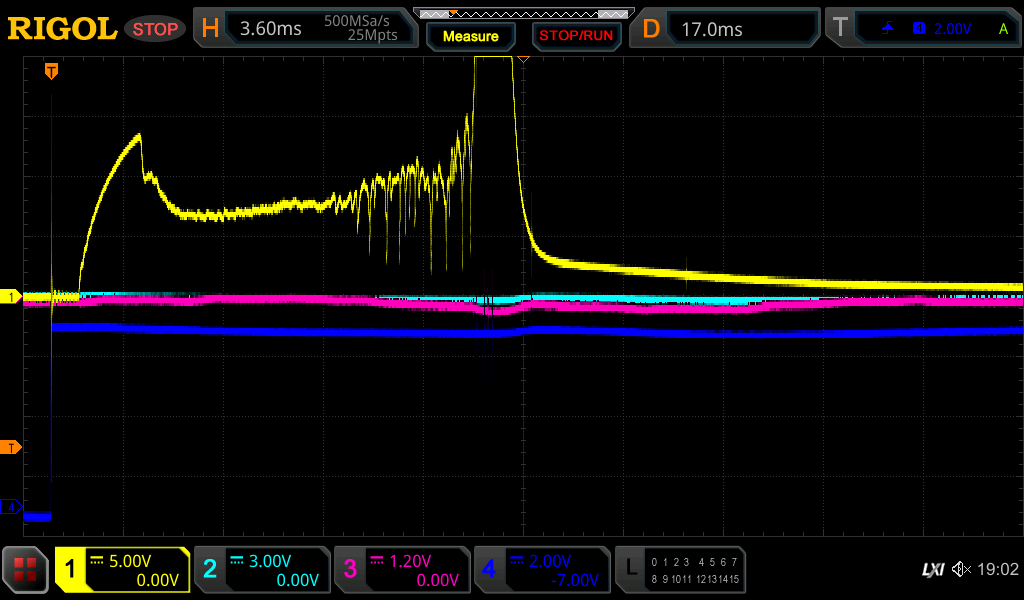The image size is (1024, 600).
Task: Open the trigger settings showing 2.00V
Action: [922, 29]
